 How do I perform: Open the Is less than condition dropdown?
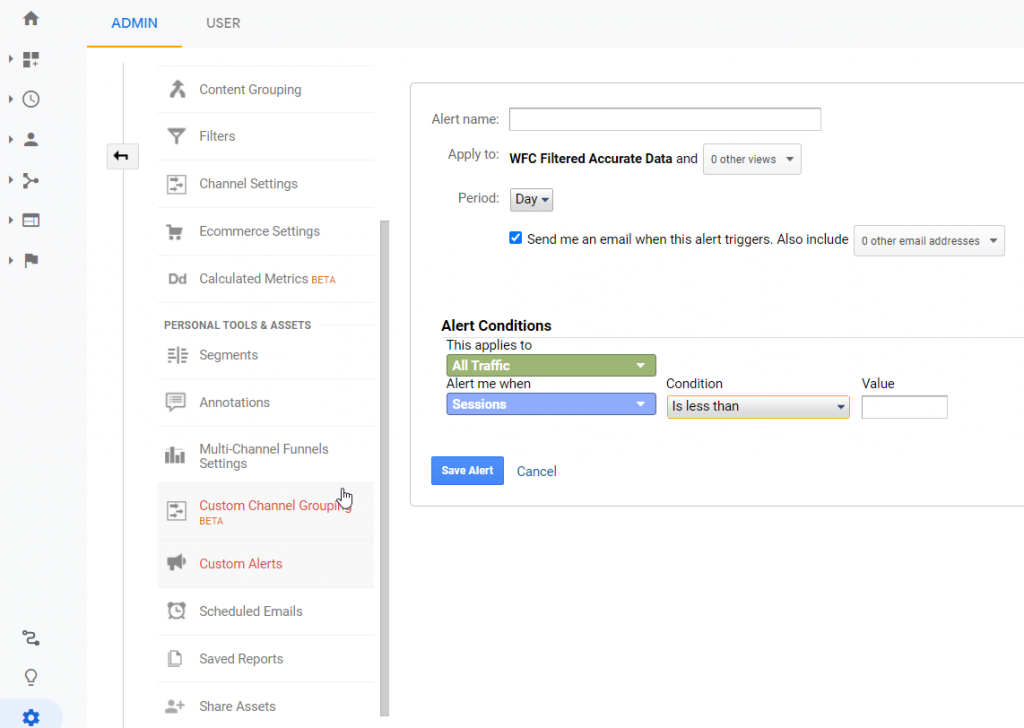point(758,406)
